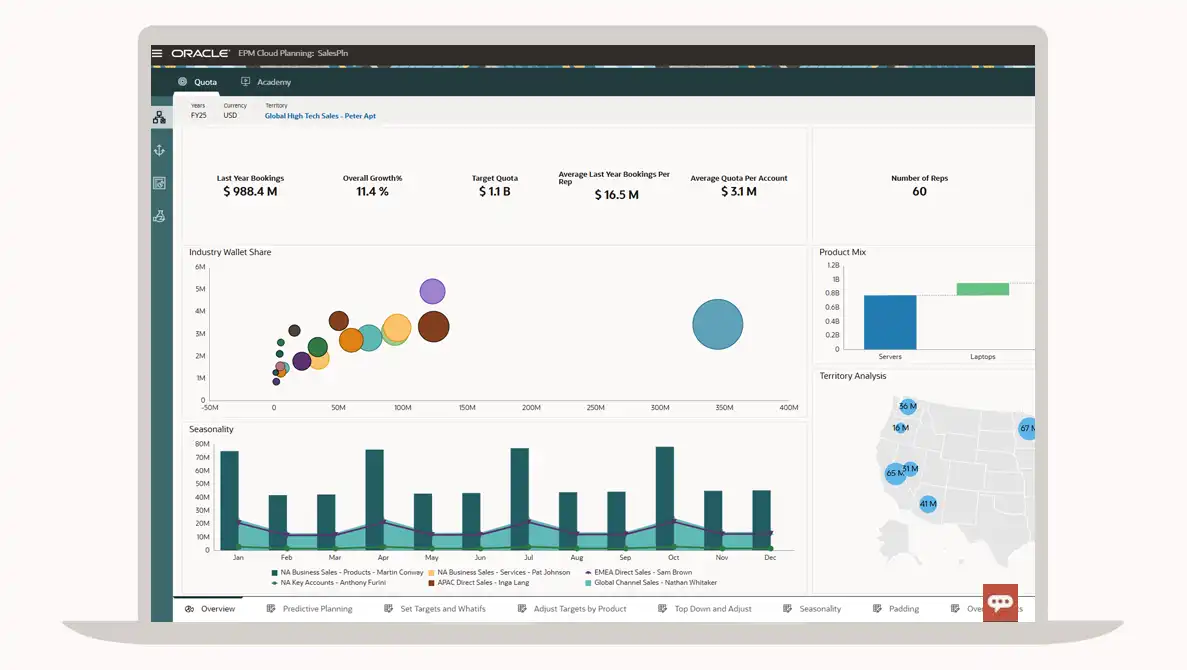Click the report chart icon in left sidebar
The width and height of the screenshot is (1187, 670).
(159, 183)
